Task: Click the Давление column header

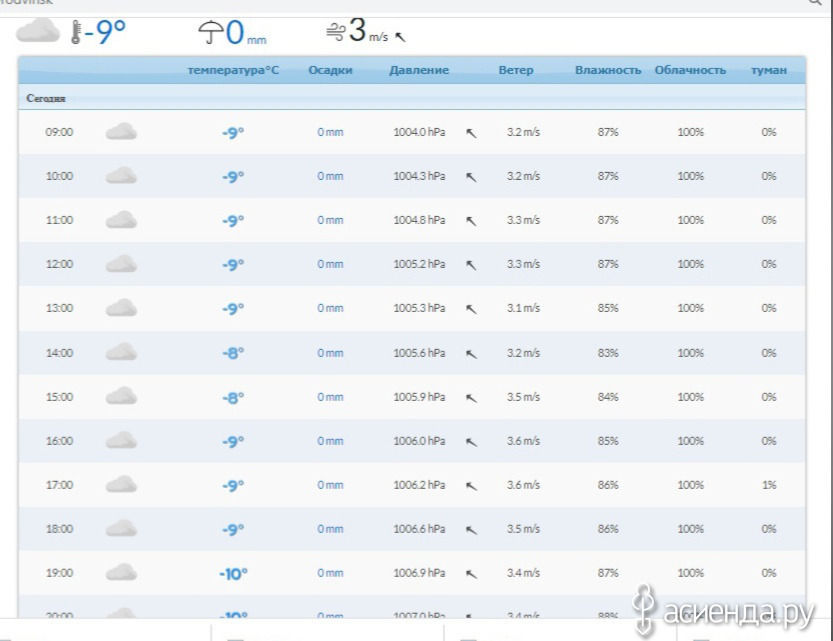Action: (419, 71)
